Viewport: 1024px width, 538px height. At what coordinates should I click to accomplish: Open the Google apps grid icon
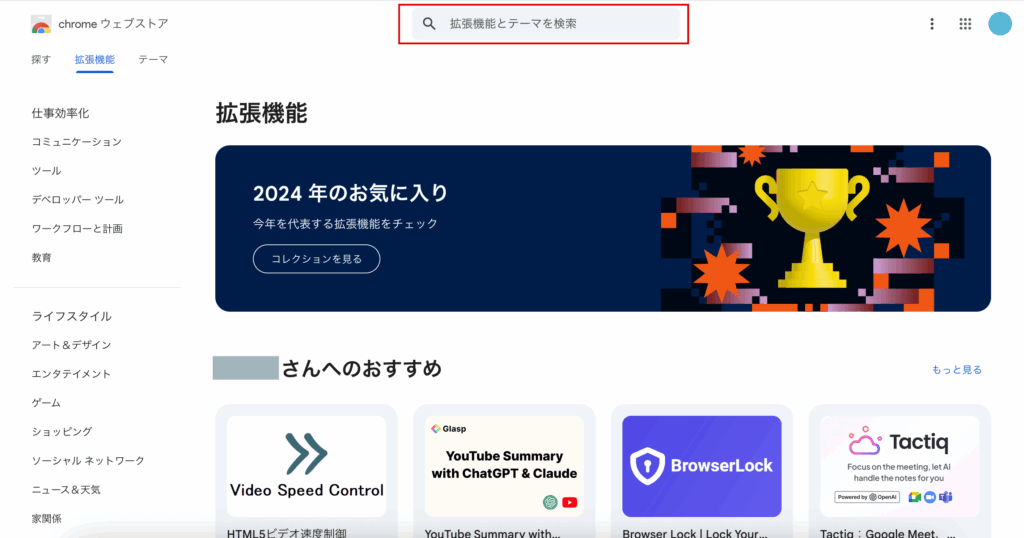(965, 24)
